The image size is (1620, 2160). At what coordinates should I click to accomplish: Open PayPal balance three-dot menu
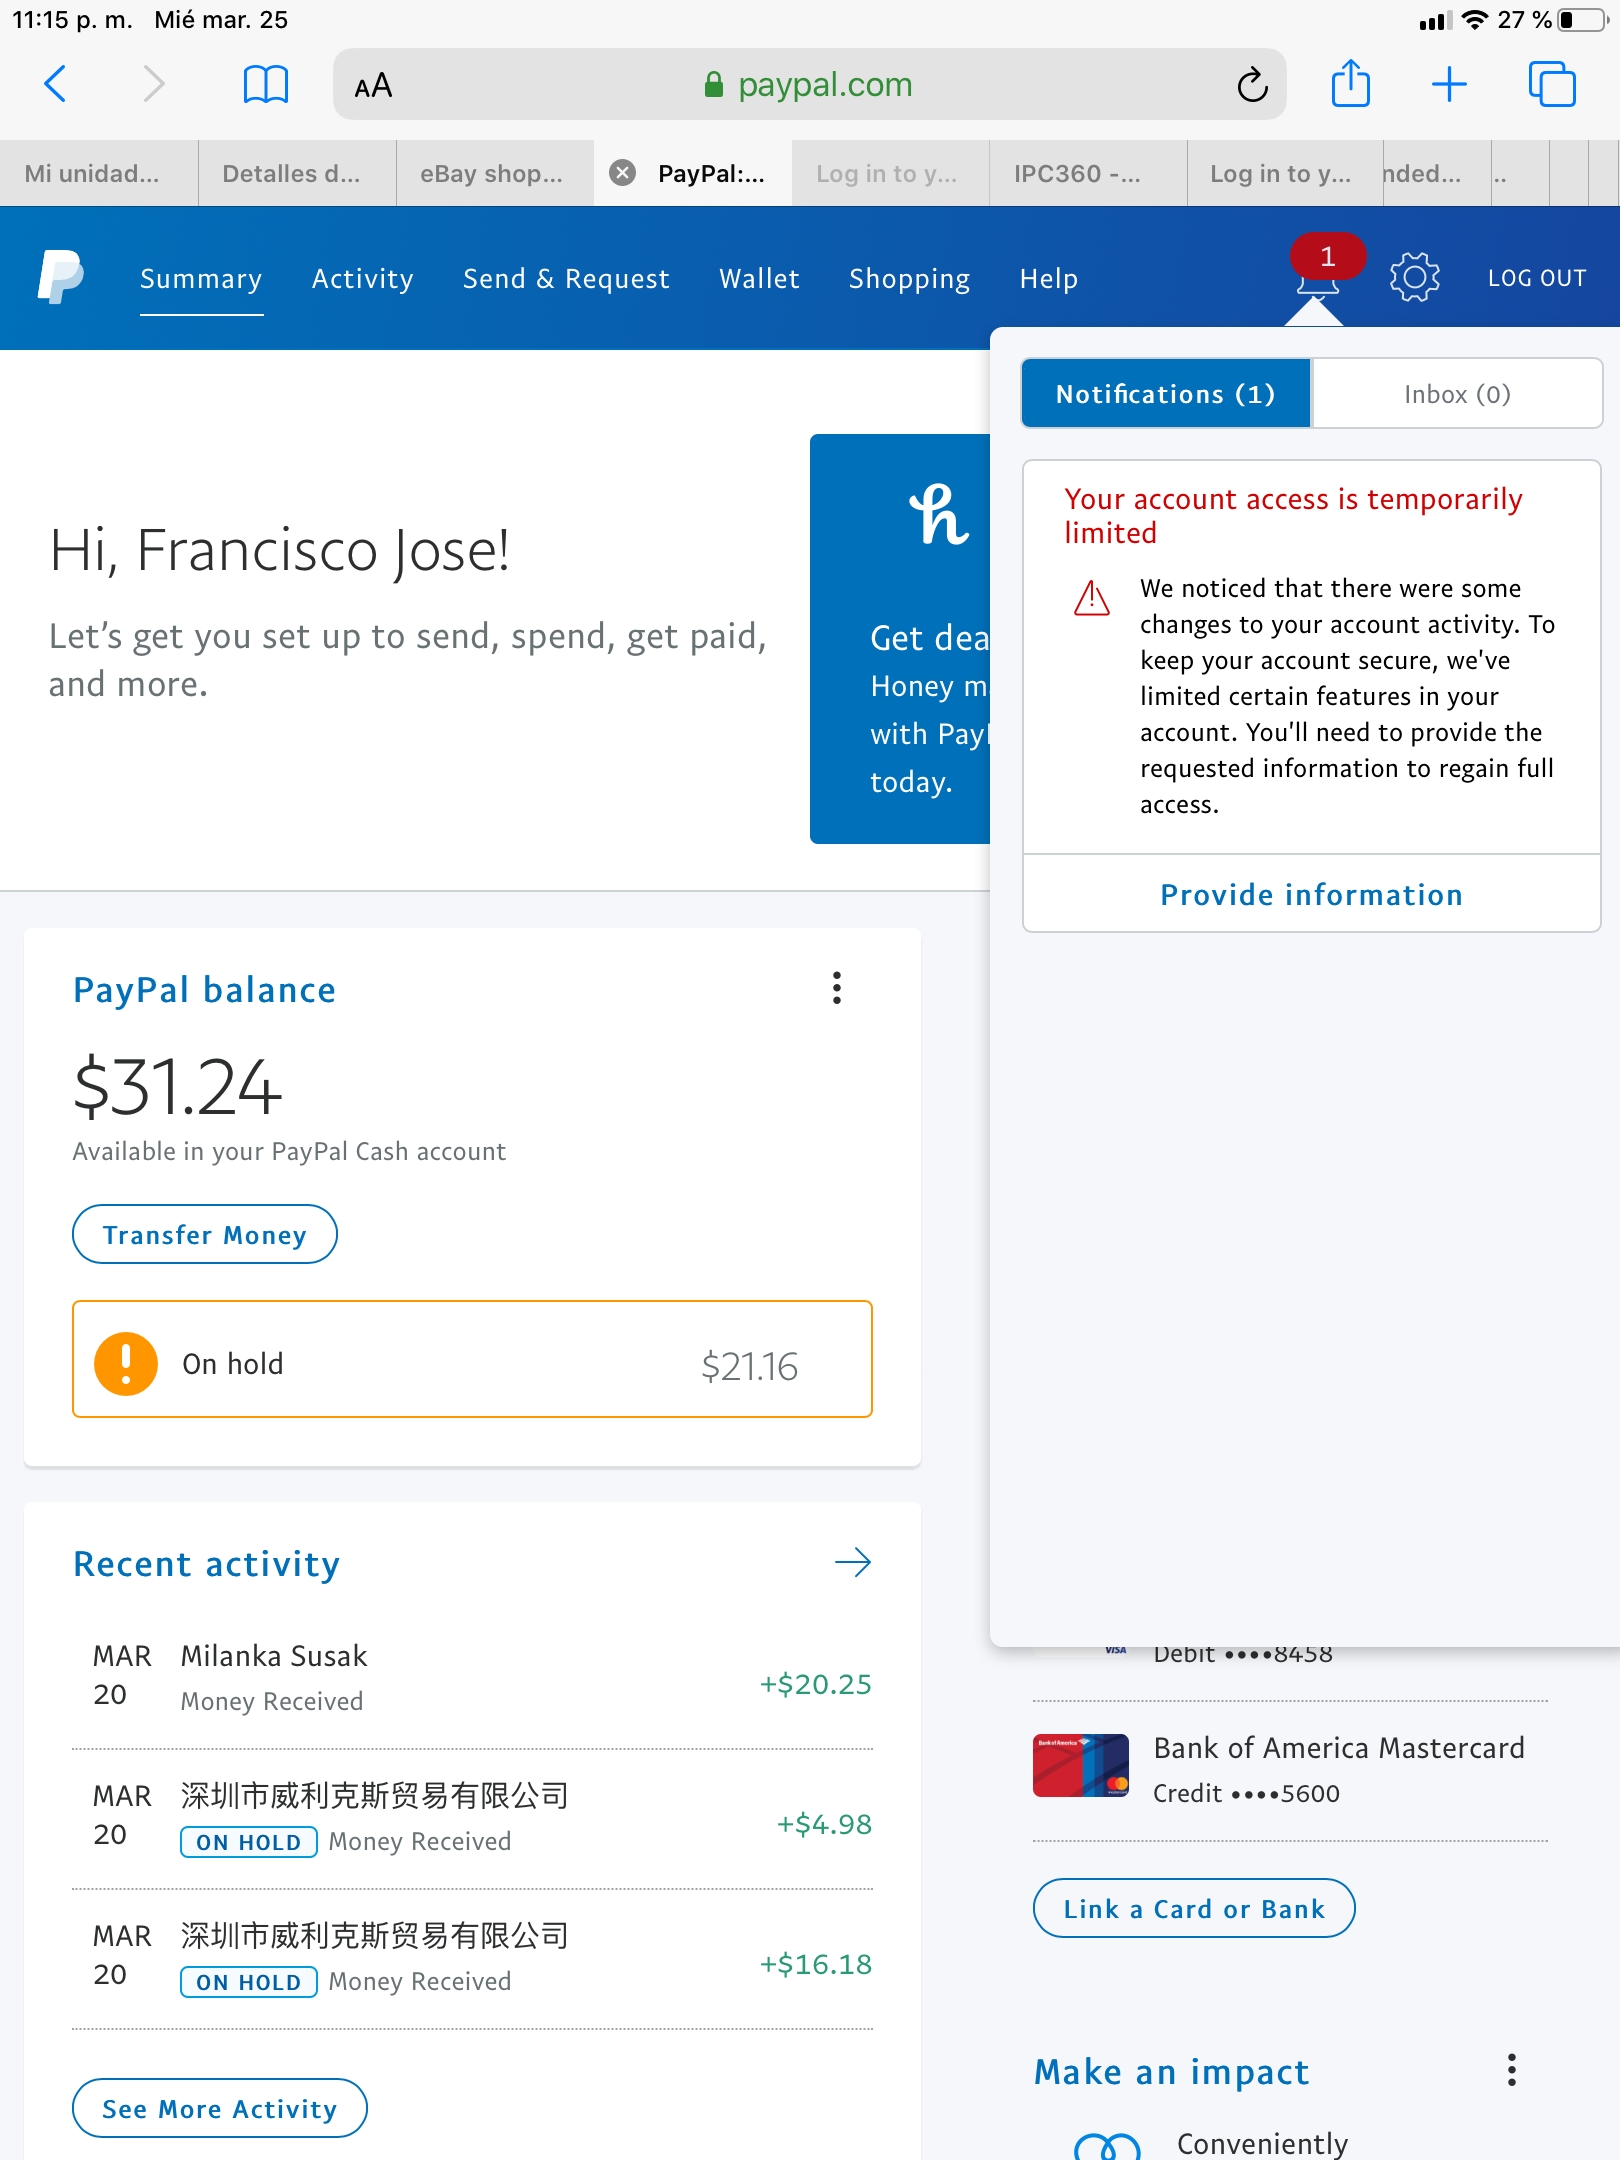click(x=837, y=988)
